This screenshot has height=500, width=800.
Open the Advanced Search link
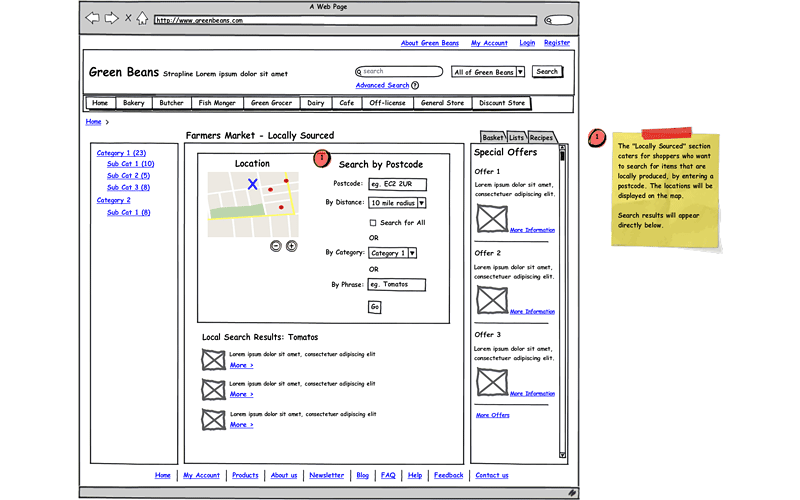tap(382, 86)
